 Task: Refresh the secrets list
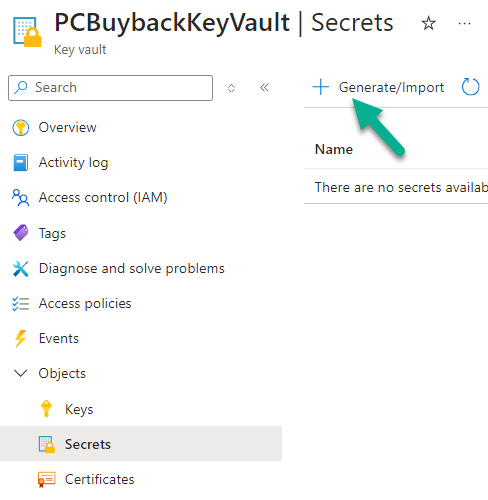coord(471,87)
